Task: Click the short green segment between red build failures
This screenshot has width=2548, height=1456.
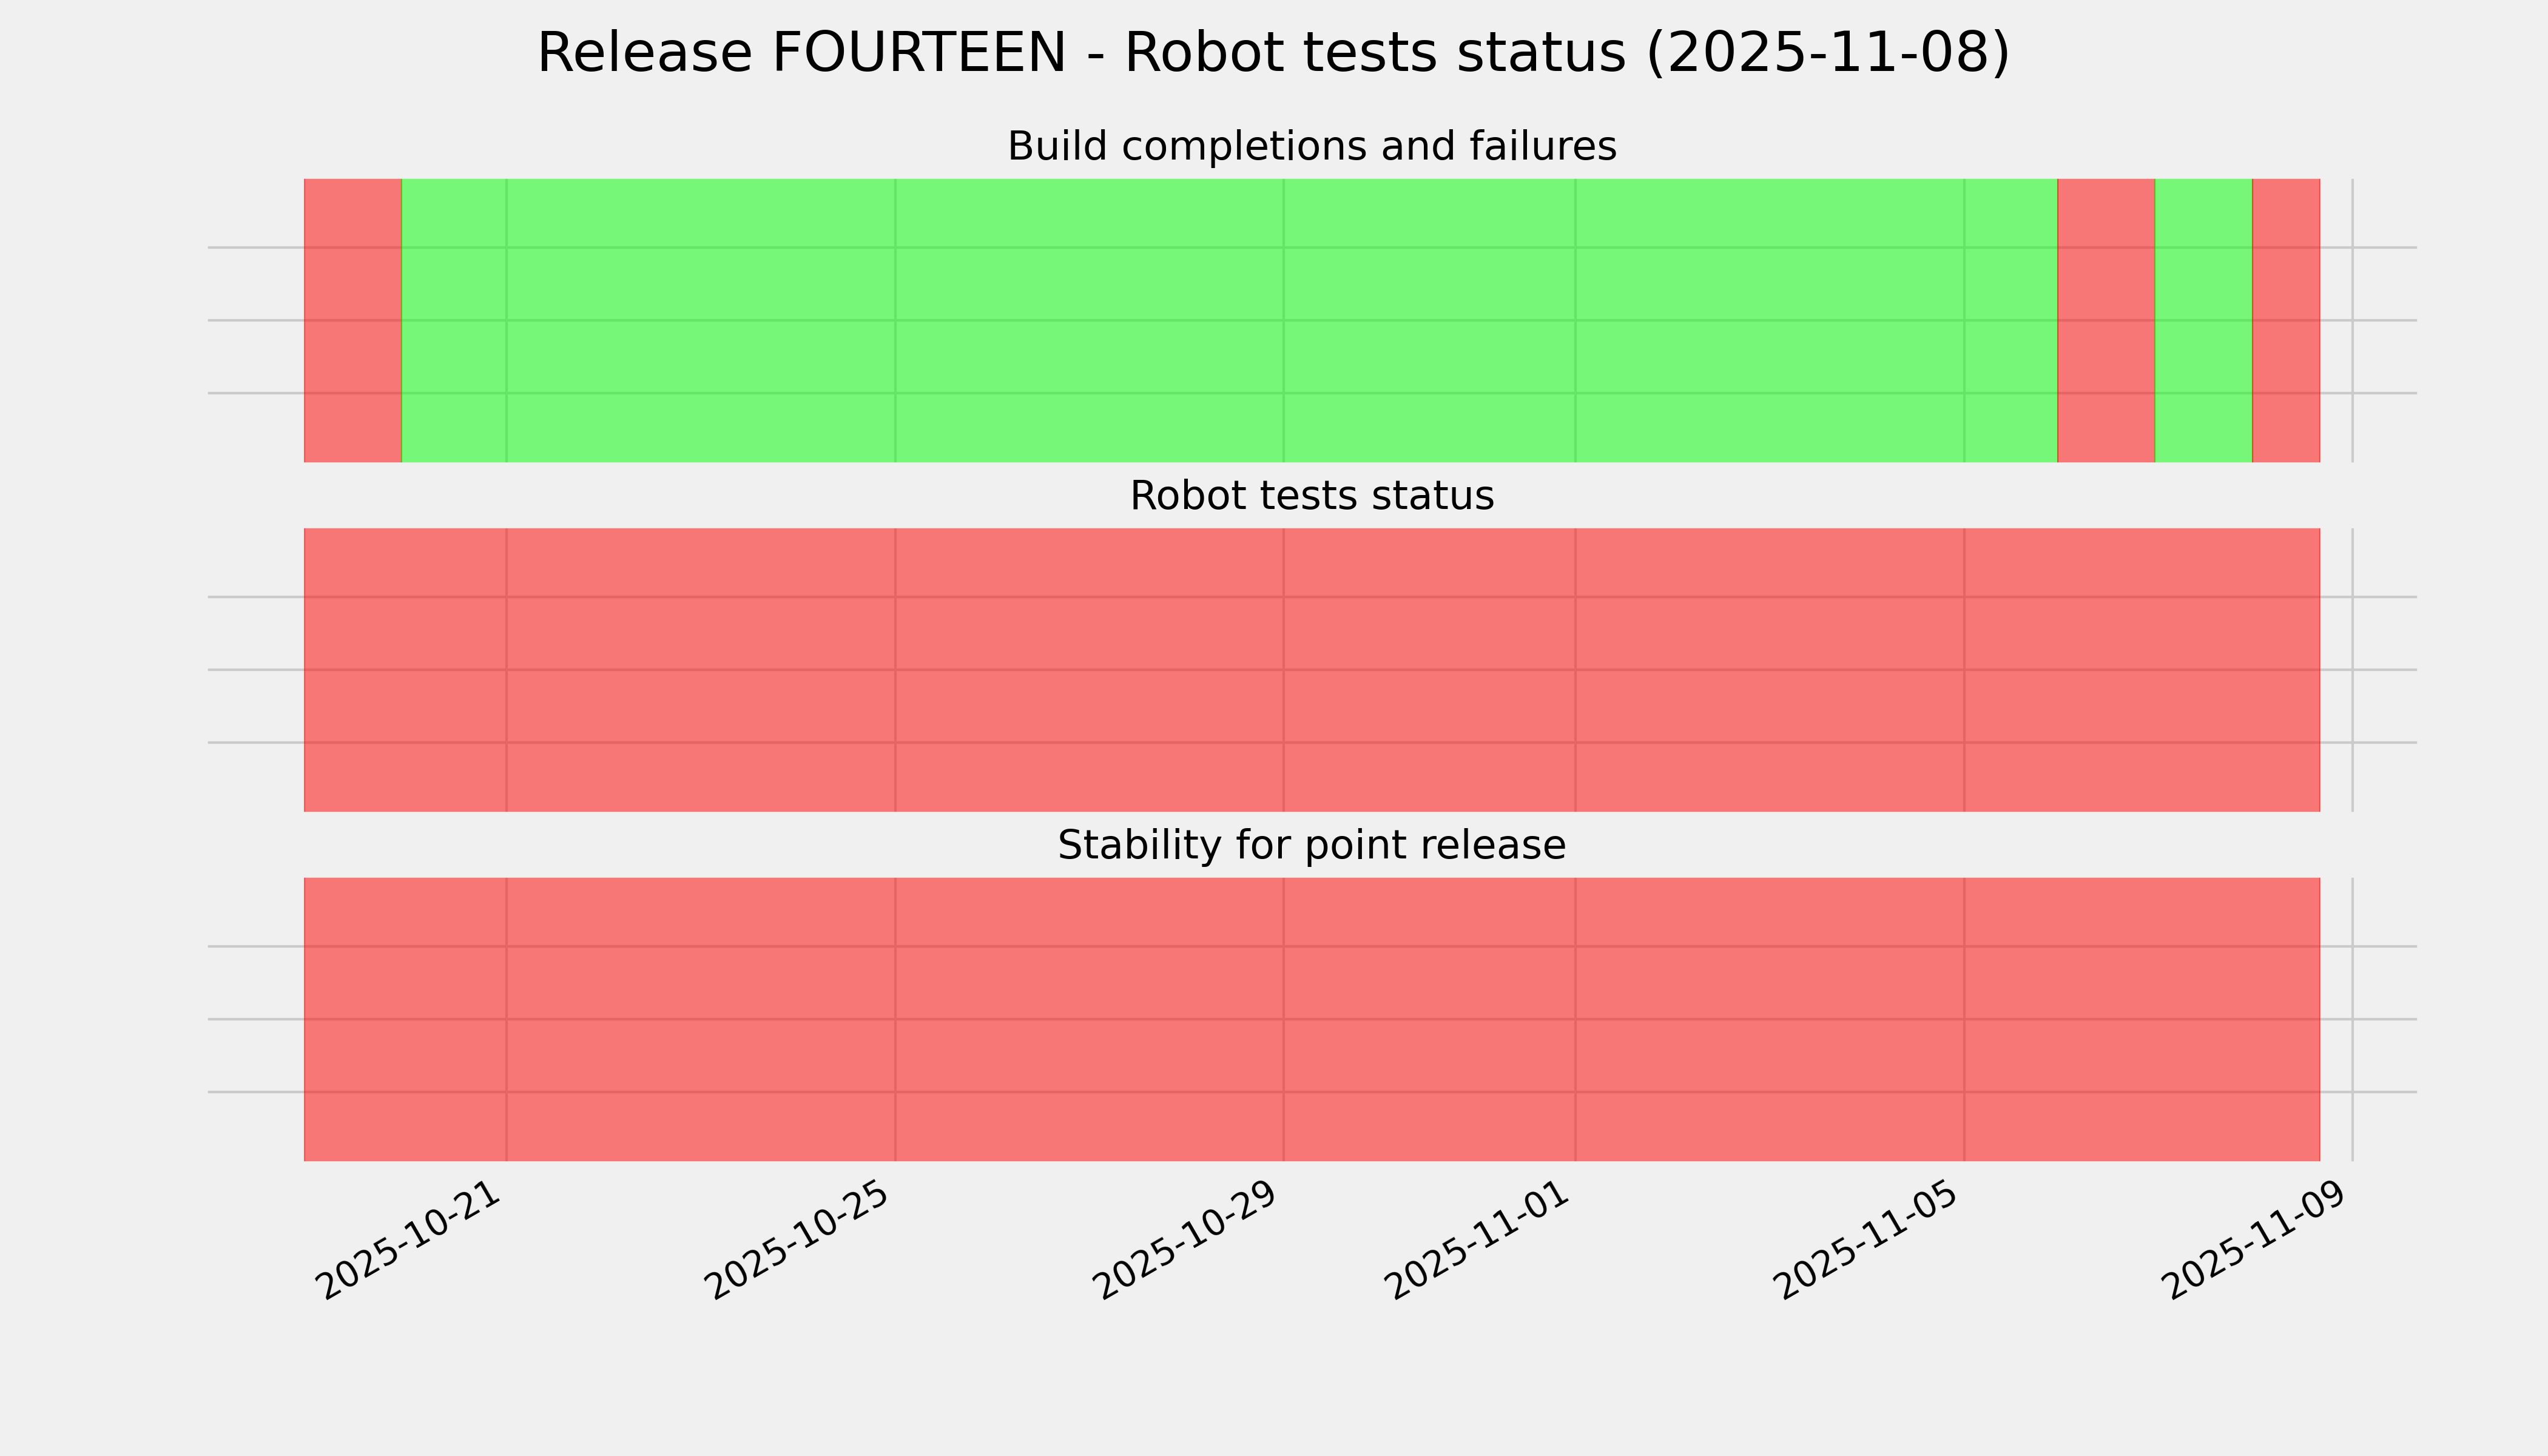Action: [x=2202, y=320]
